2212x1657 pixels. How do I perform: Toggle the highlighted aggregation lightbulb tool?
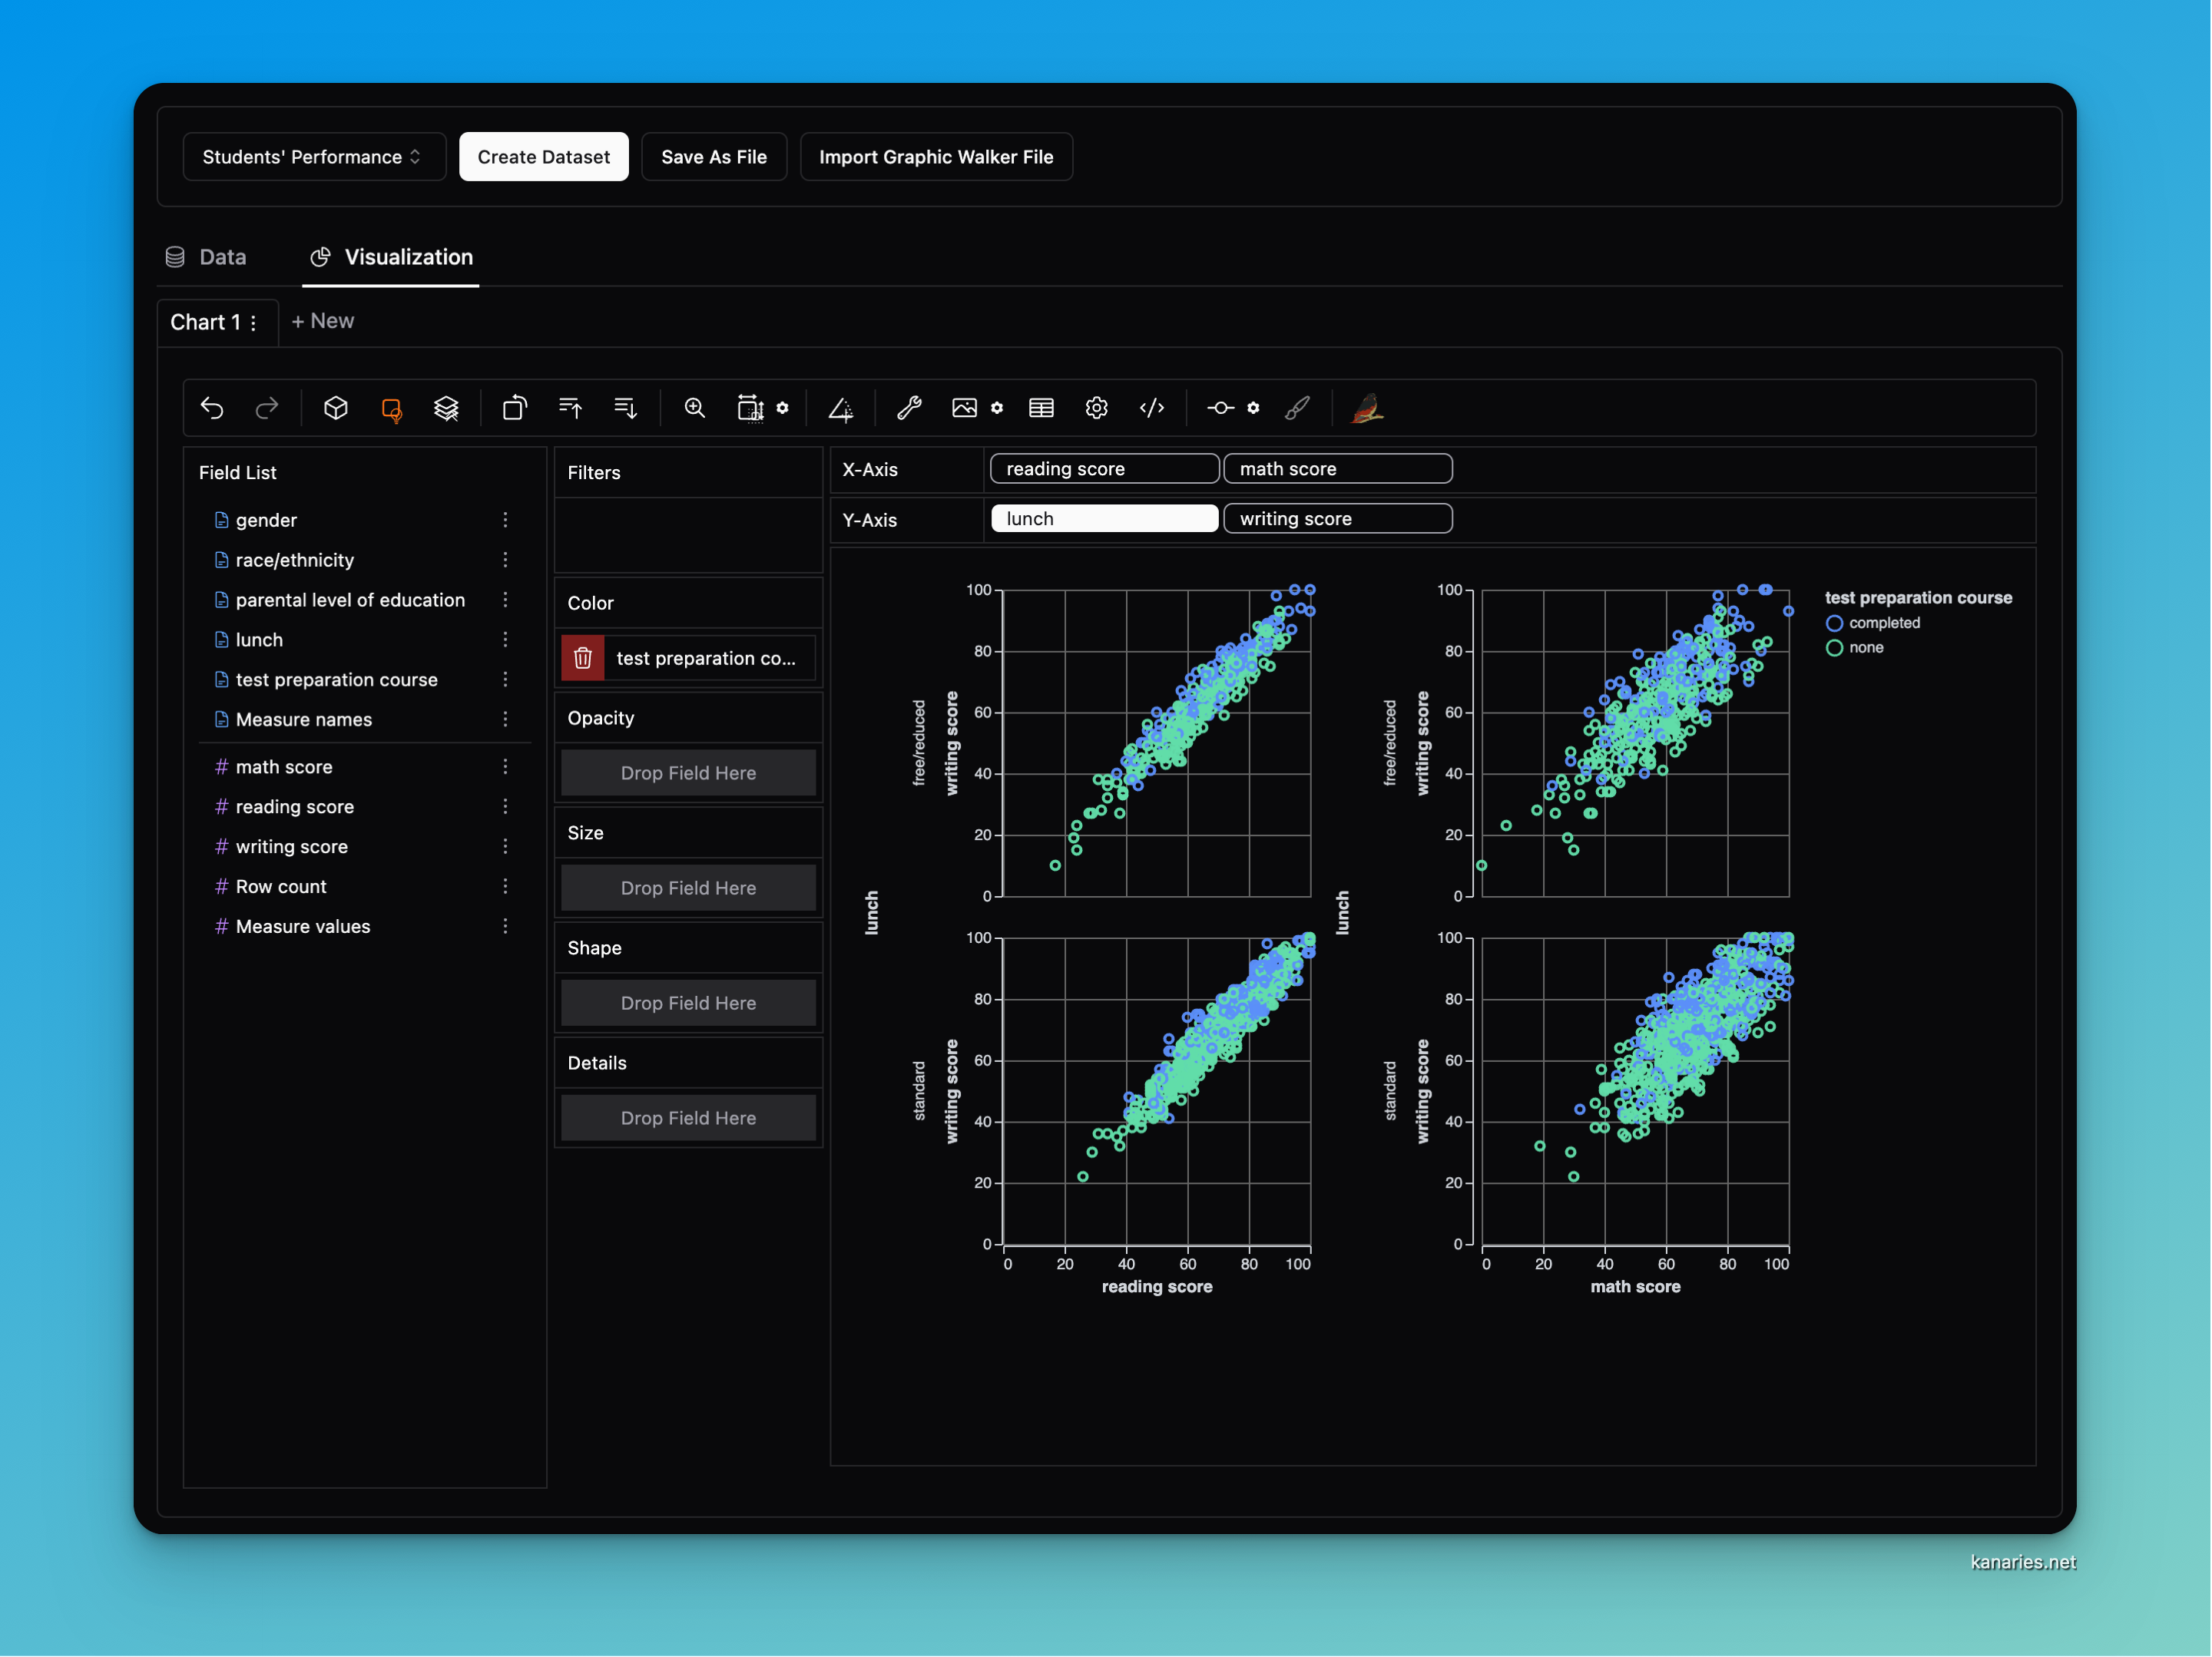pyautogui.click(x=392, y=408)
